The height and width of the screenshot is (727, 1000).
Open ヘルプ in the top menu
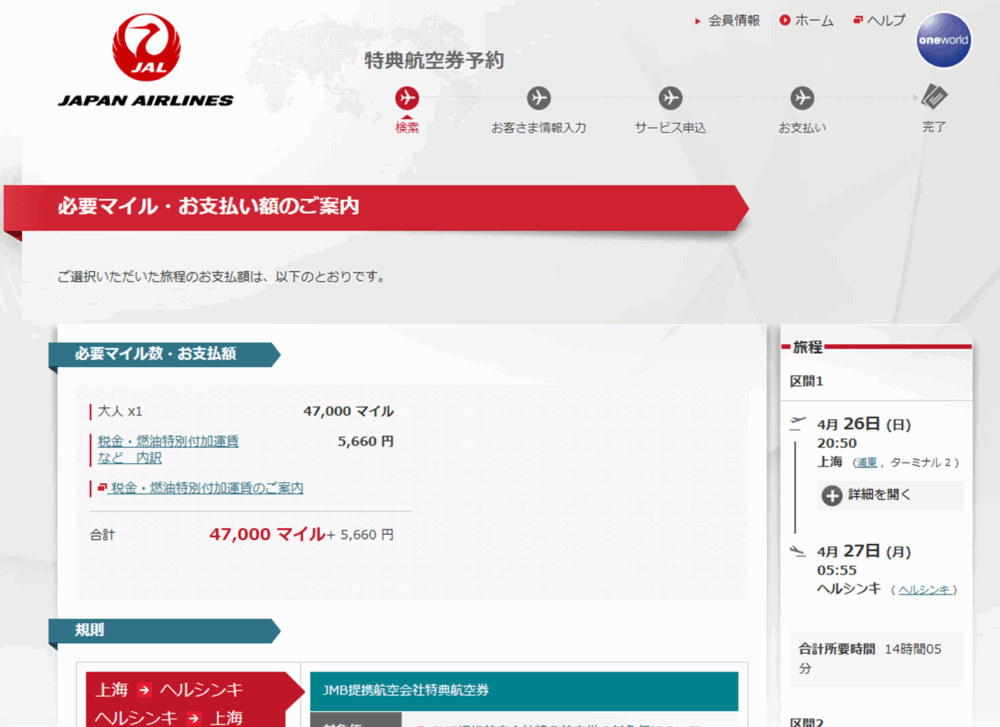(x=885, y=20)
